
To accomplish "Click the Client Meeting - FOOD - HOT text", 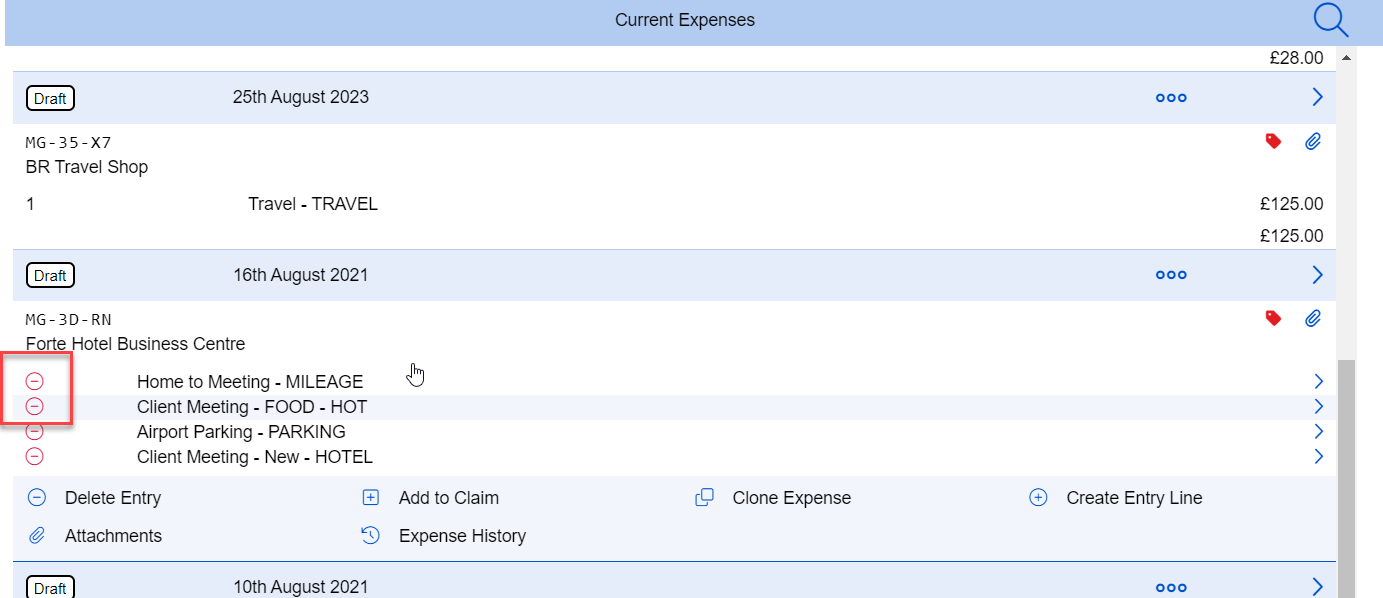I will [x=252, y=407].
